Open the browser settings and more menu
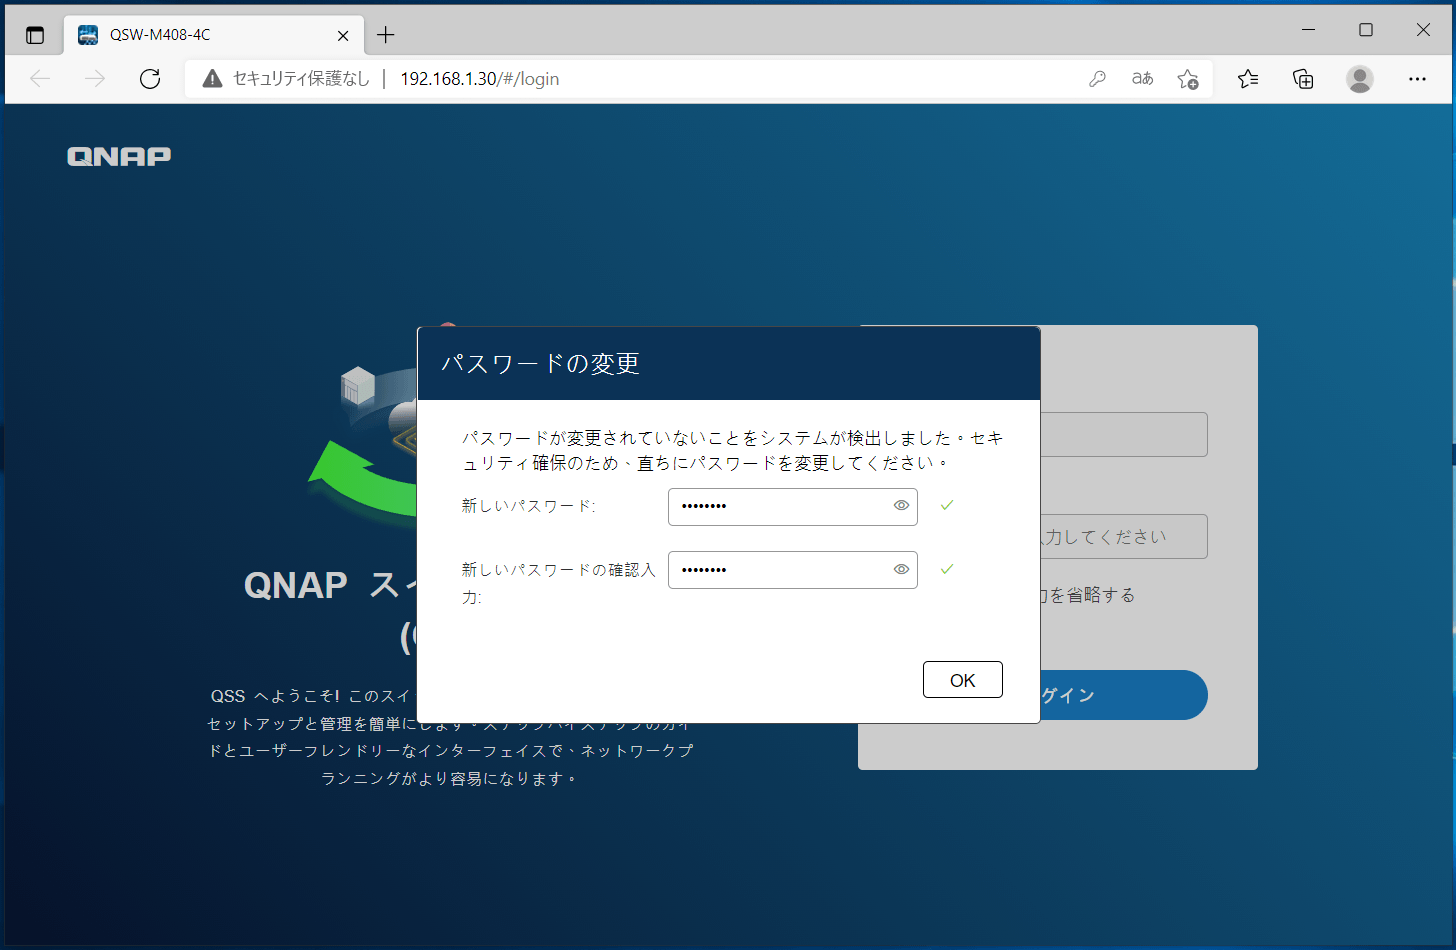The height and width of the screenshot is (950, 1456). 1417,79
